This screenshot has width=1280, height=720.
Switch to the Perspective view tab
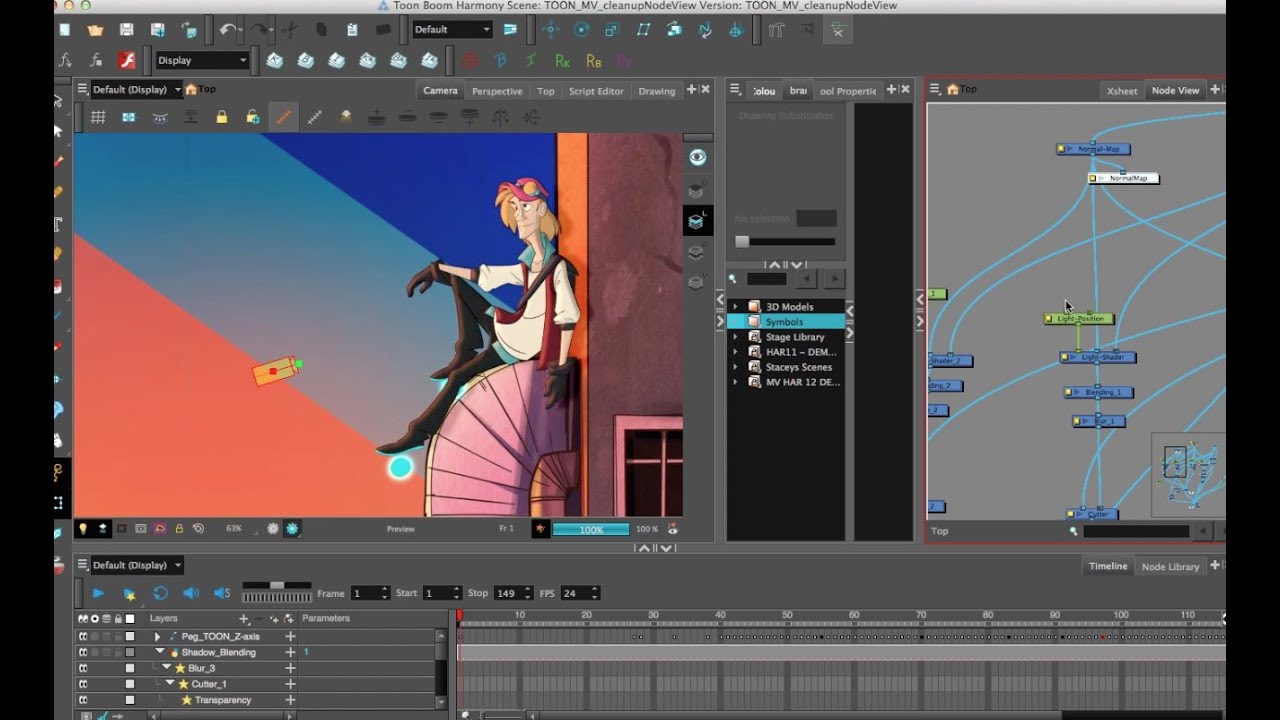pyautogui.click(x=497, y=91)
